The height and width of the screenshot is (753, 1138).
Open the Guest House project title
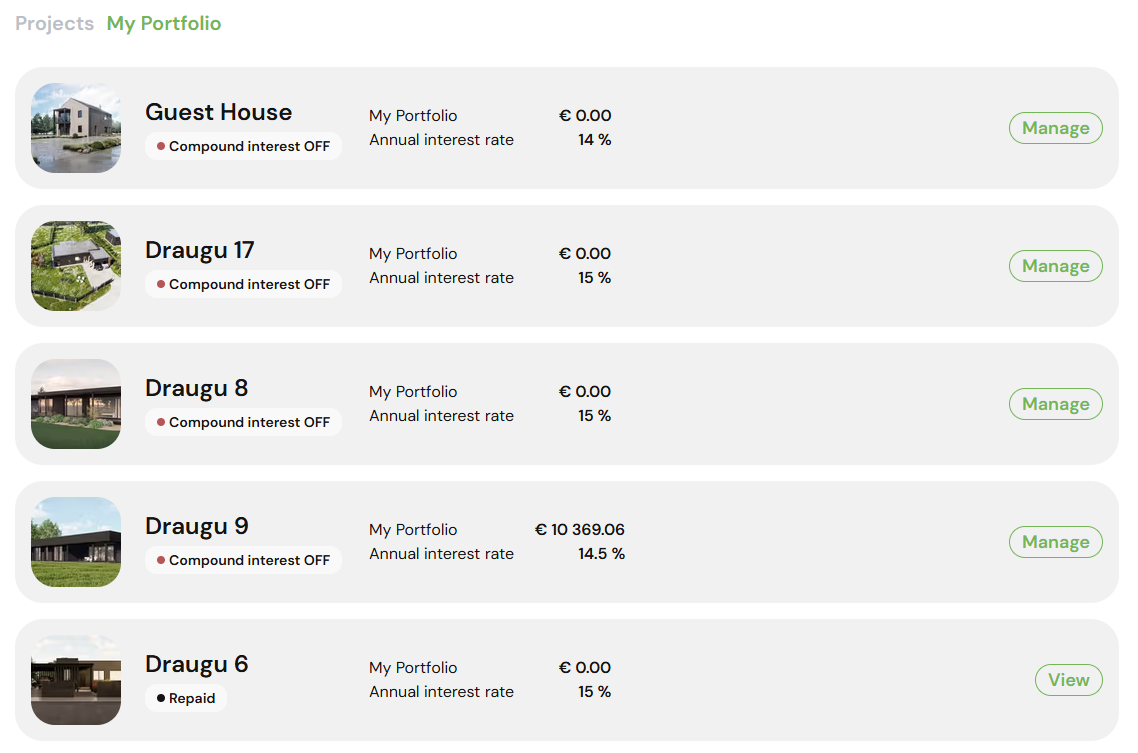pyautogui.click(x=218, y=112)
